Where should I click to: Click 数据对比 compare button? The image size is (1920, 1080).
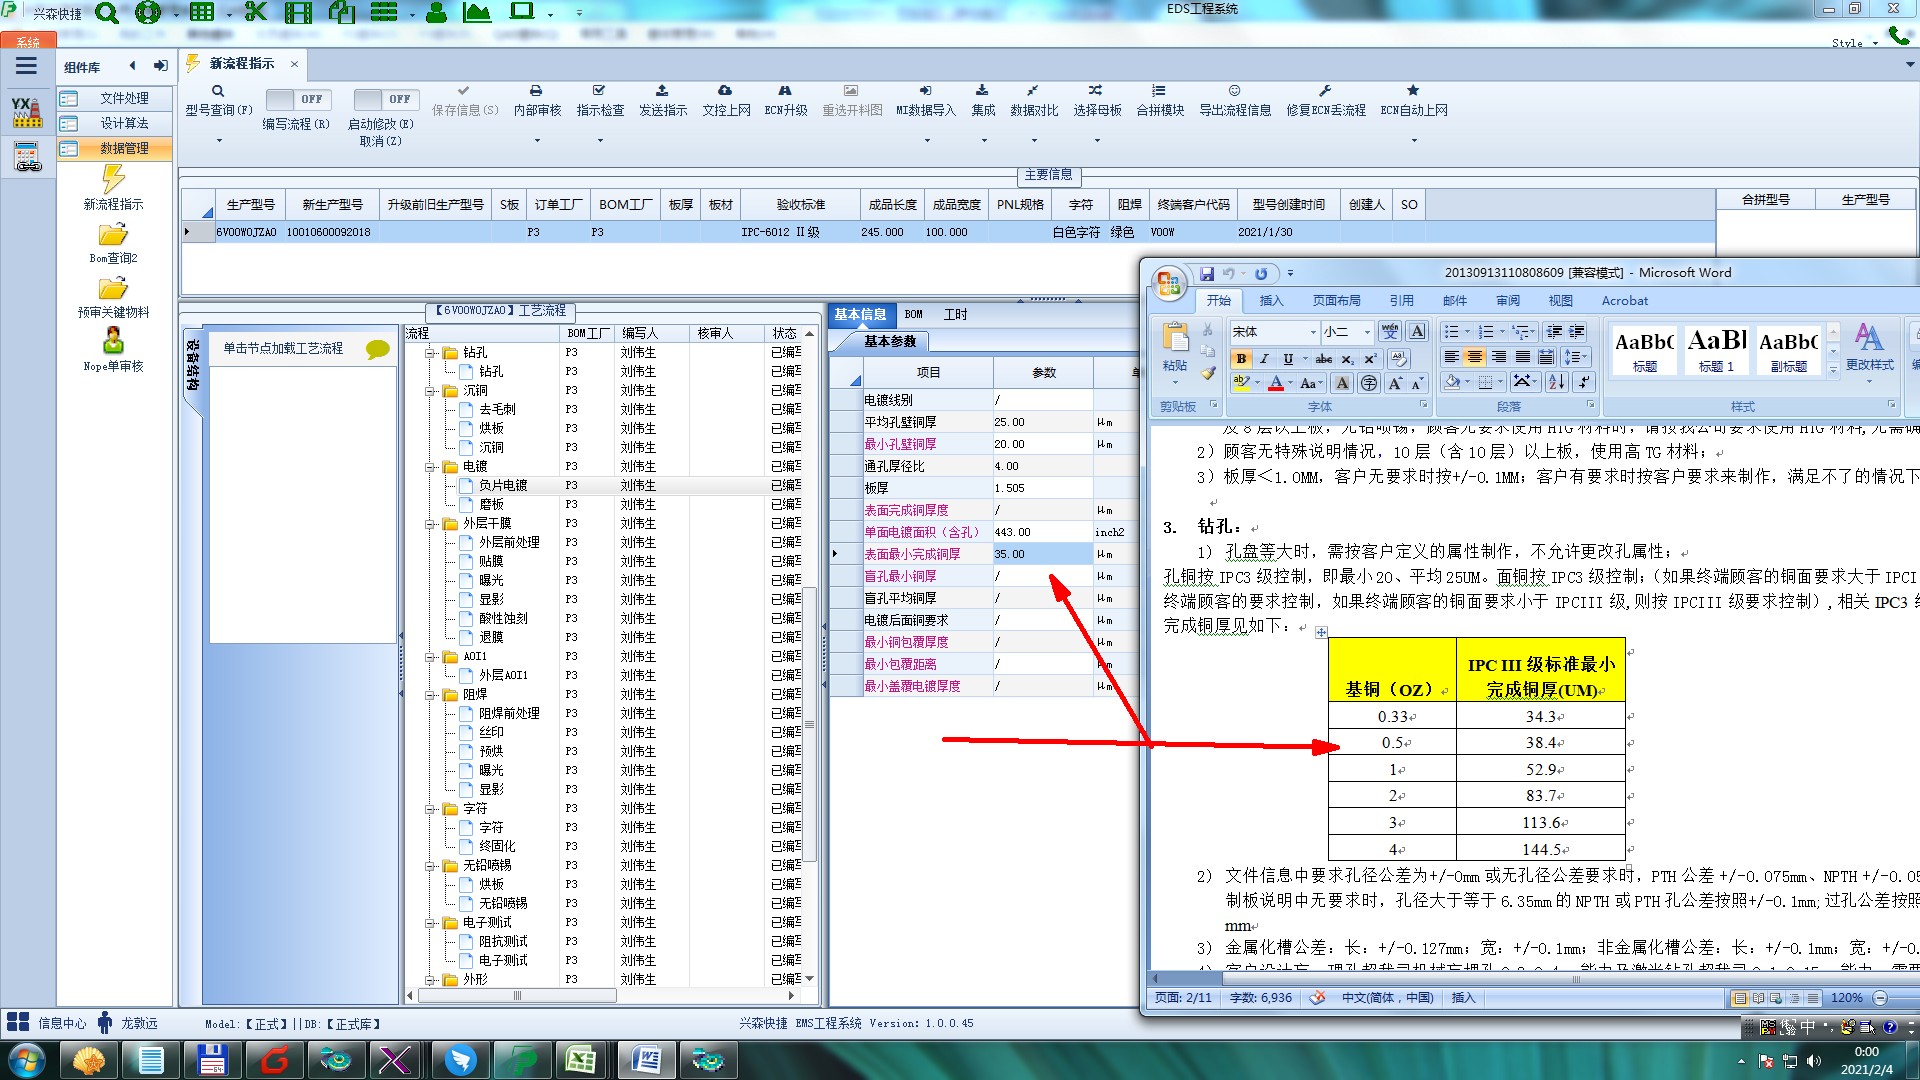click(1034, 101)
